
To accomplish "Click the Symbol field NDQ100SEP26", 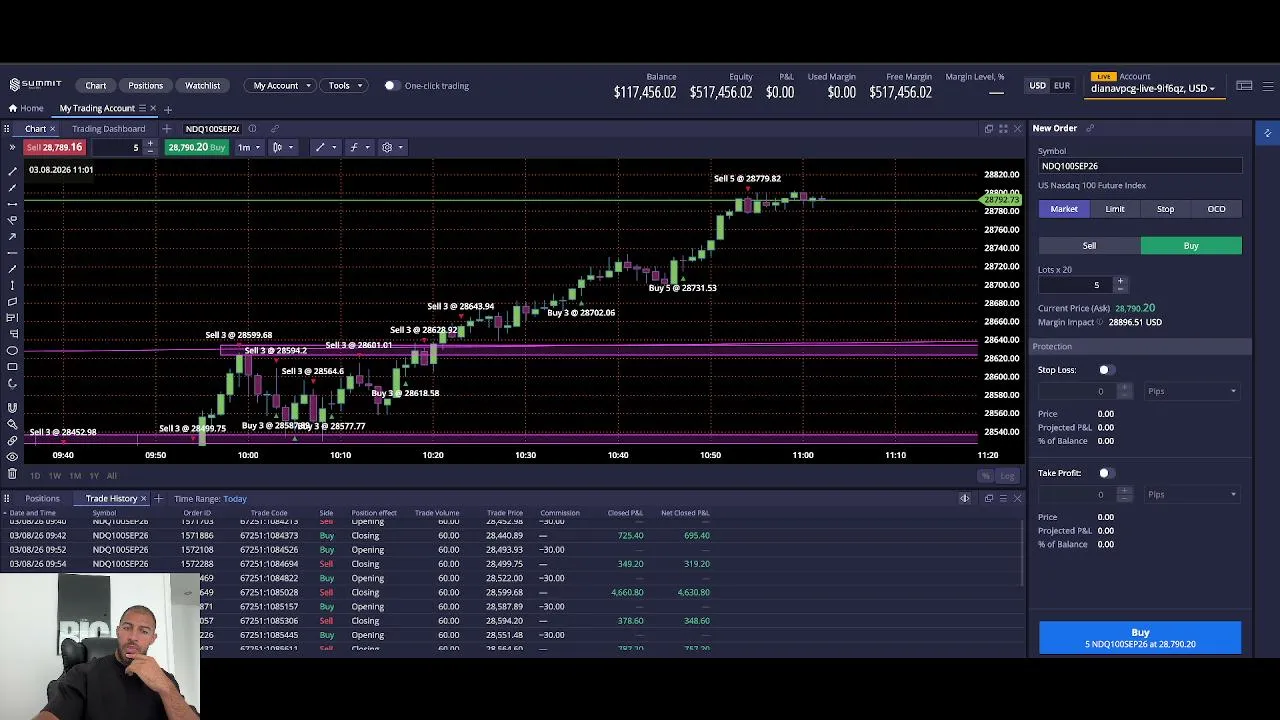I will [1140, 166].
